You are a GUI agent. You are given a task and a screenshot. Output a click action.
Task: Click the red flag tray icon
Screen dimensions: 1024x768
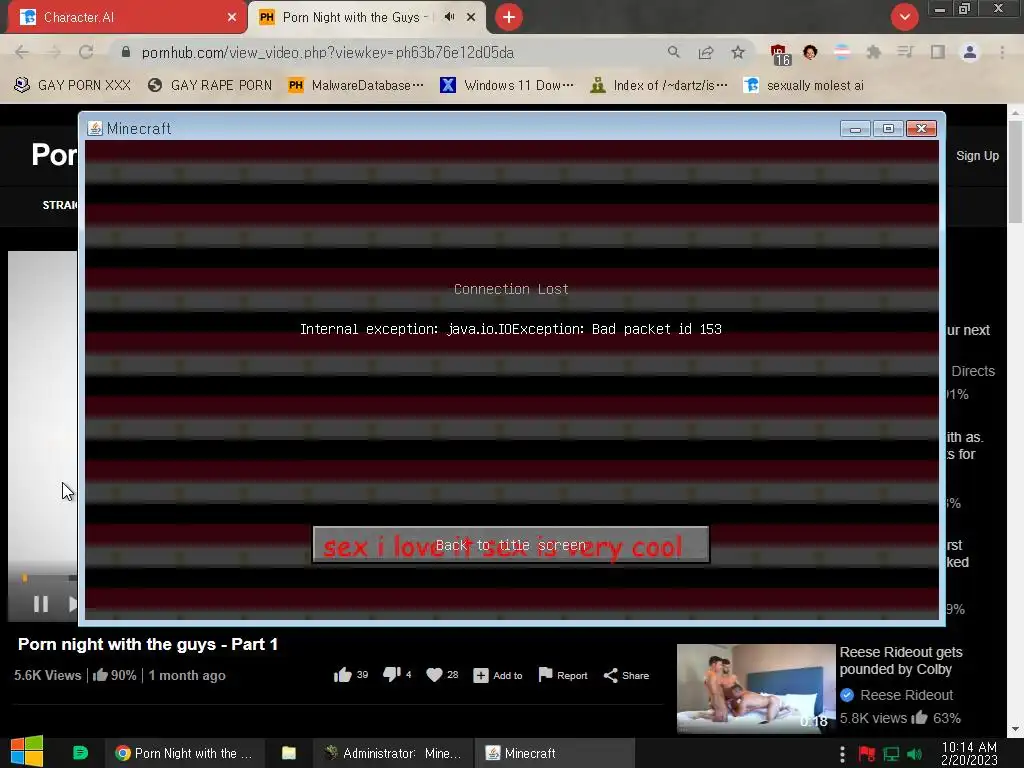(x=867, y=754)
